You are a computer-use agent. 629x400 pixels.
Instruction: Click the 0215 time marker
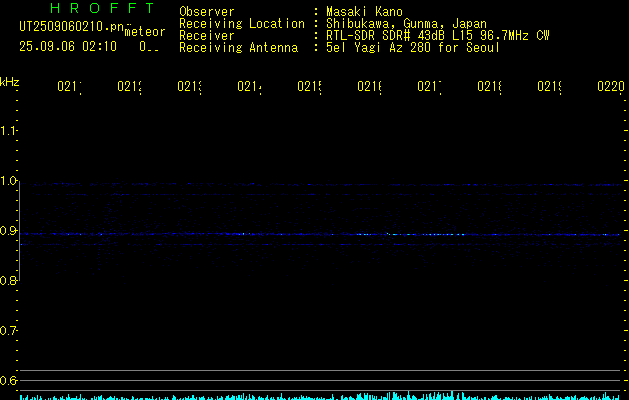[309, 86]
